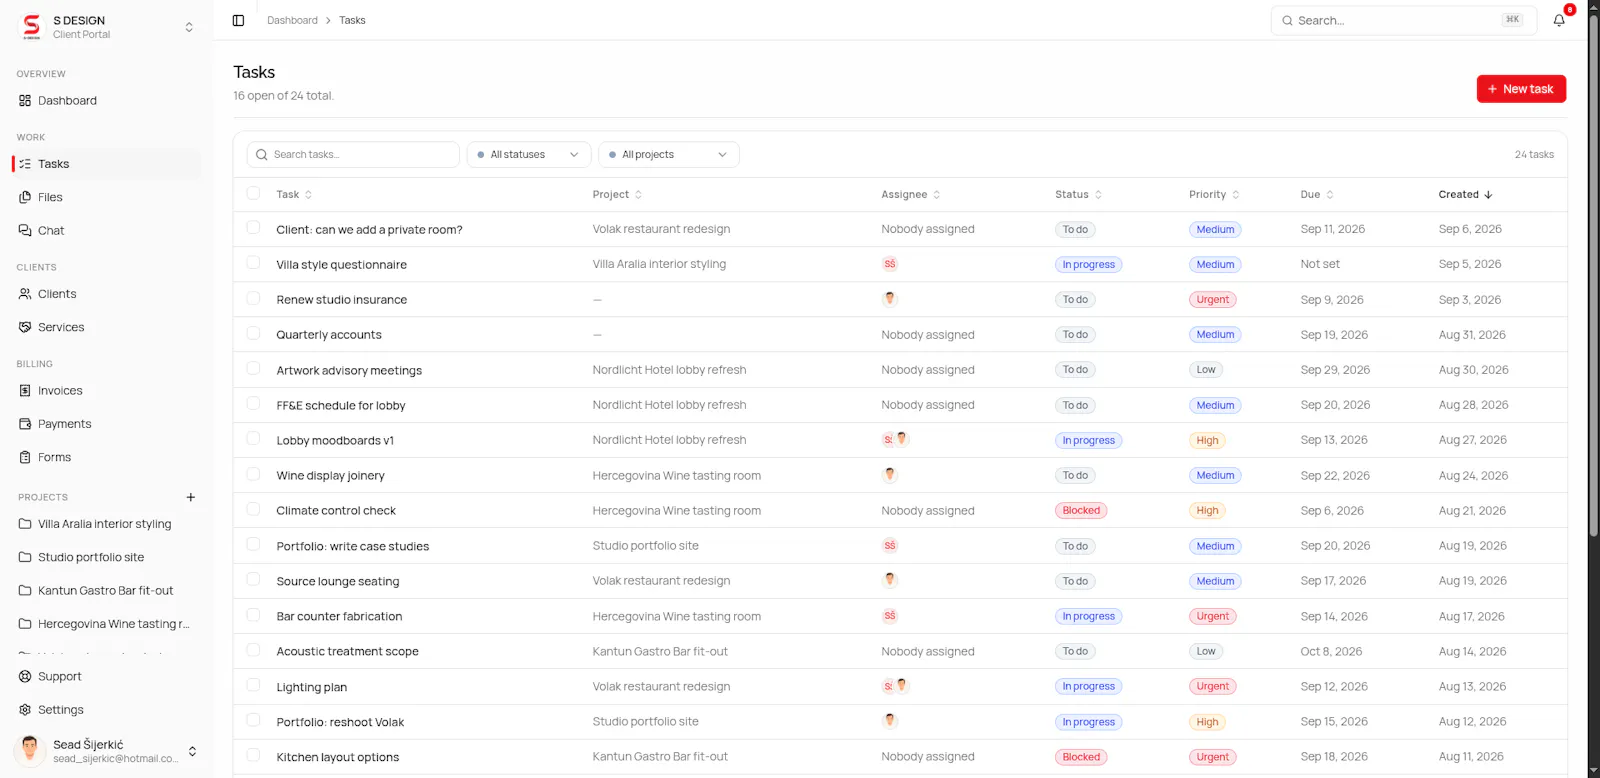The image size is (1600, 778).
Task: Select Tasks in sidebar
Action: click(107, 164)
